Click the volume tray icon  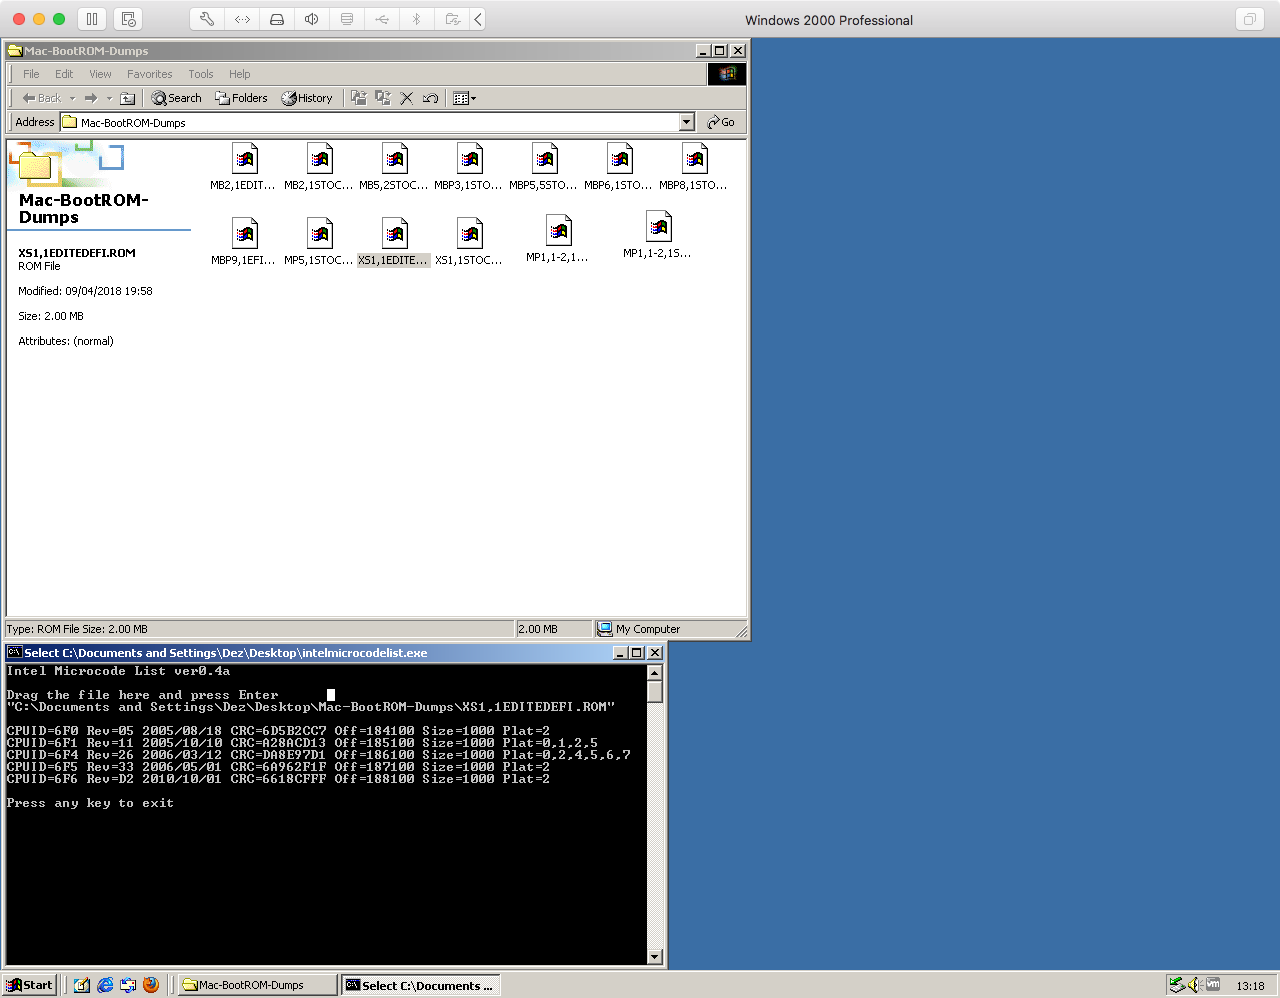[1195, 985]
